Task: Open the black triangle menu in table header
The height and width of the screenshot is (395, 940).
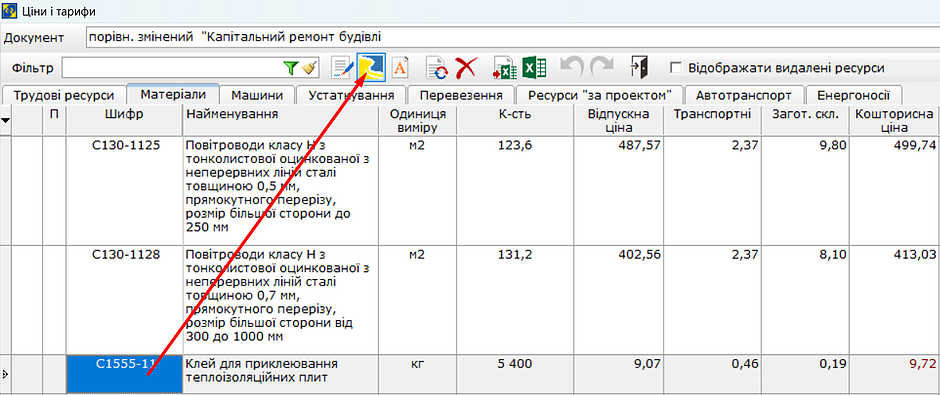Action: 6,120
